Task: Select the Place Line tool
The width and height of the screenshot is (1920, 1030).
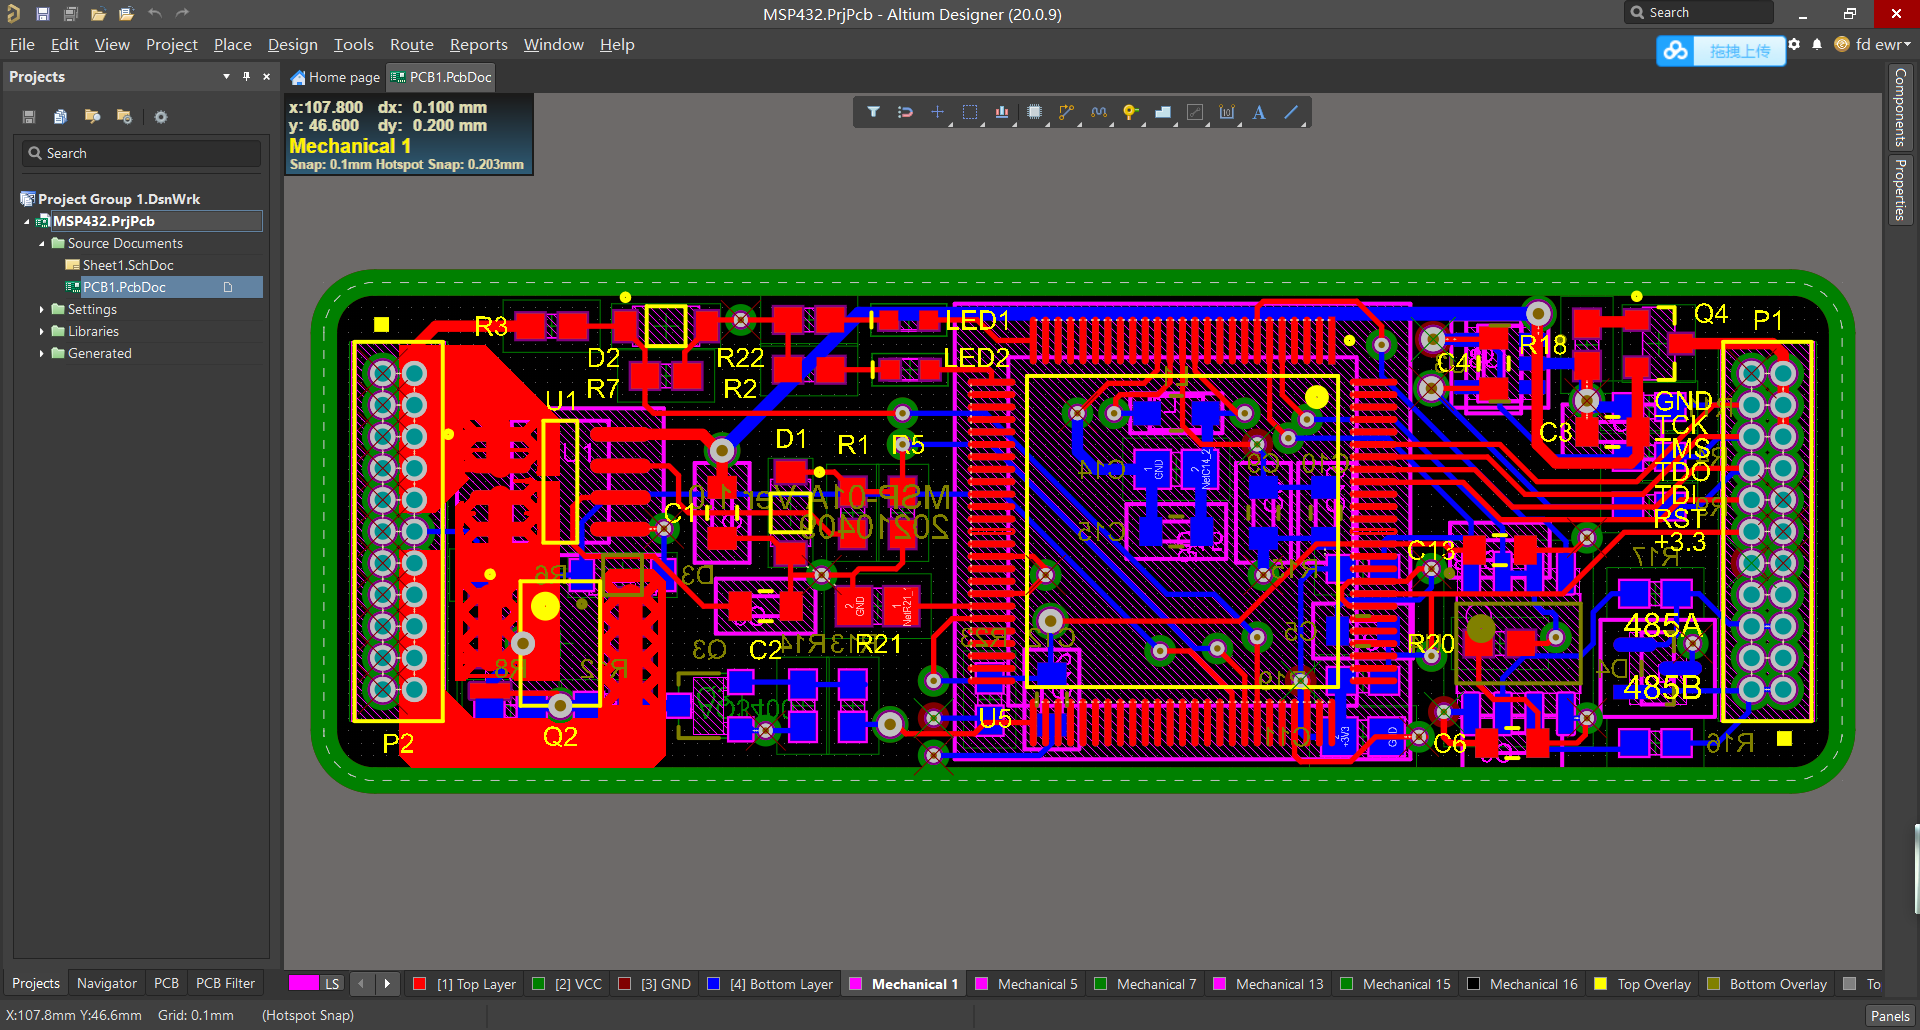Action: (x=1291, y=112)
